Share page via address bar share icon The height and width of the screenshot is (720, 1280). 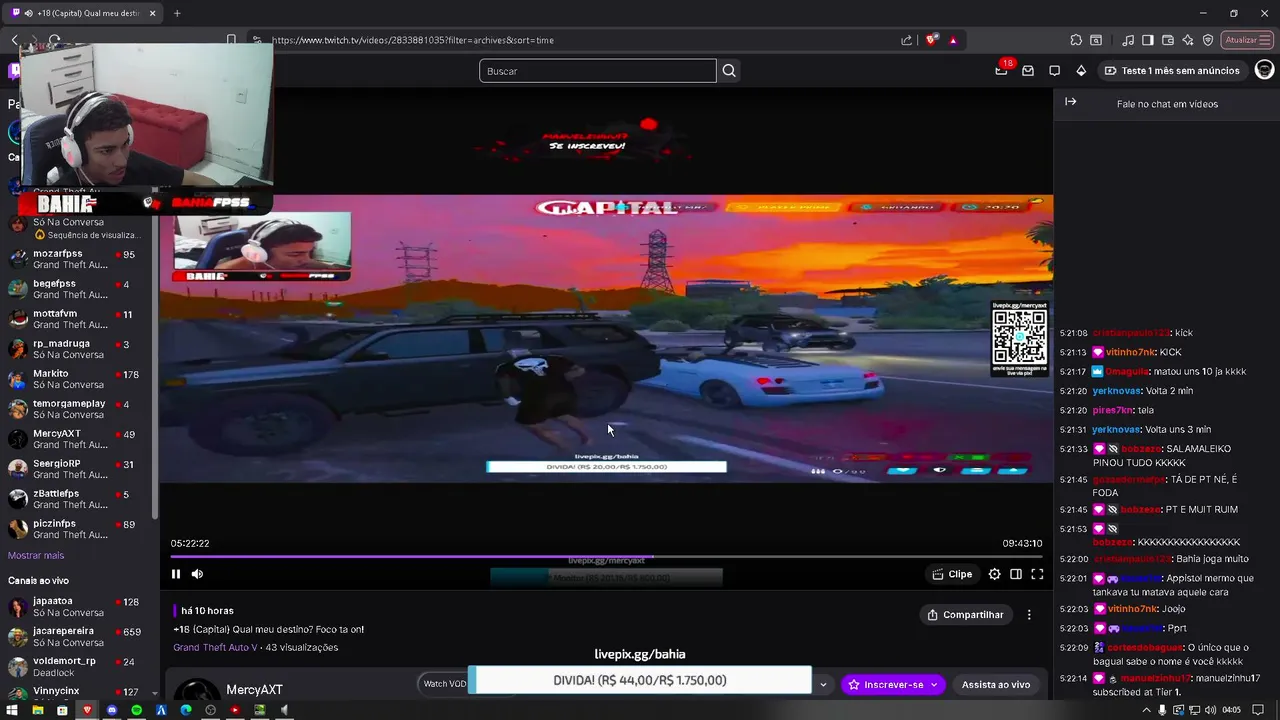click(906, 40)
